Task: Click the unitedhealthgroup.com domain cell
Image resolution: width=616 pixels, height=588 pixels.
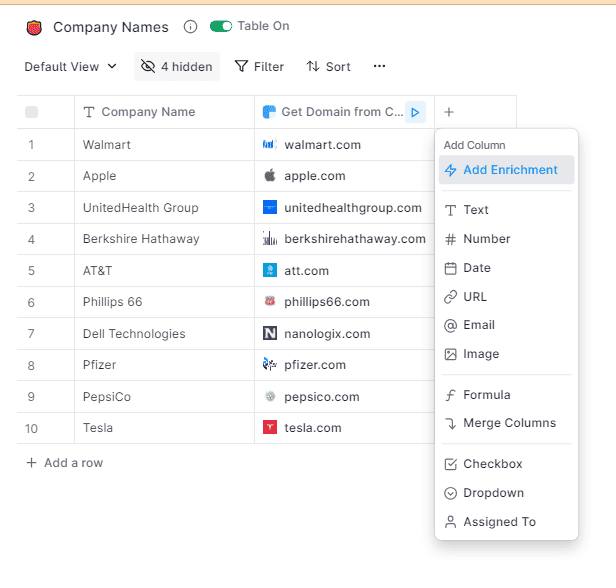Action: [x=344, y=208]
